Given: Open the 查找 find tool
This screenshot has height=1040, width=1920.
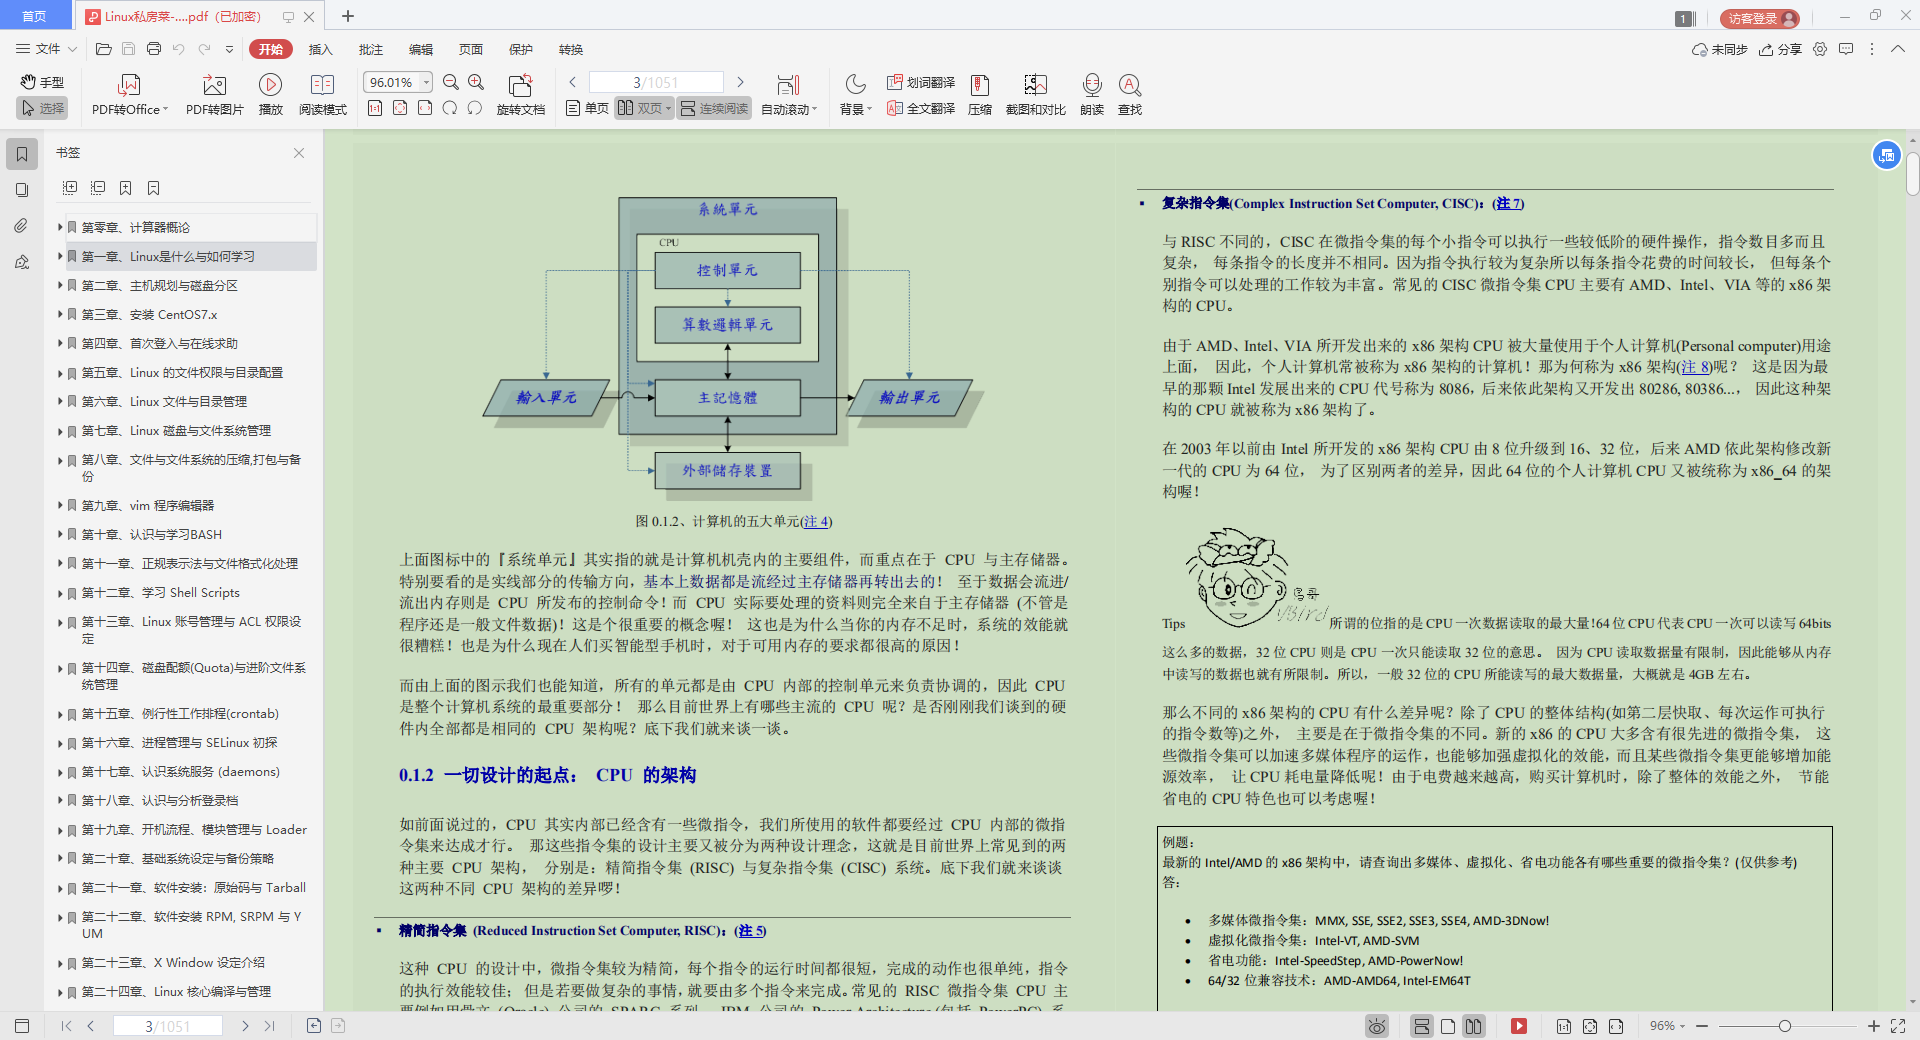Looking at the screenshot, I should coord(1130,95).
